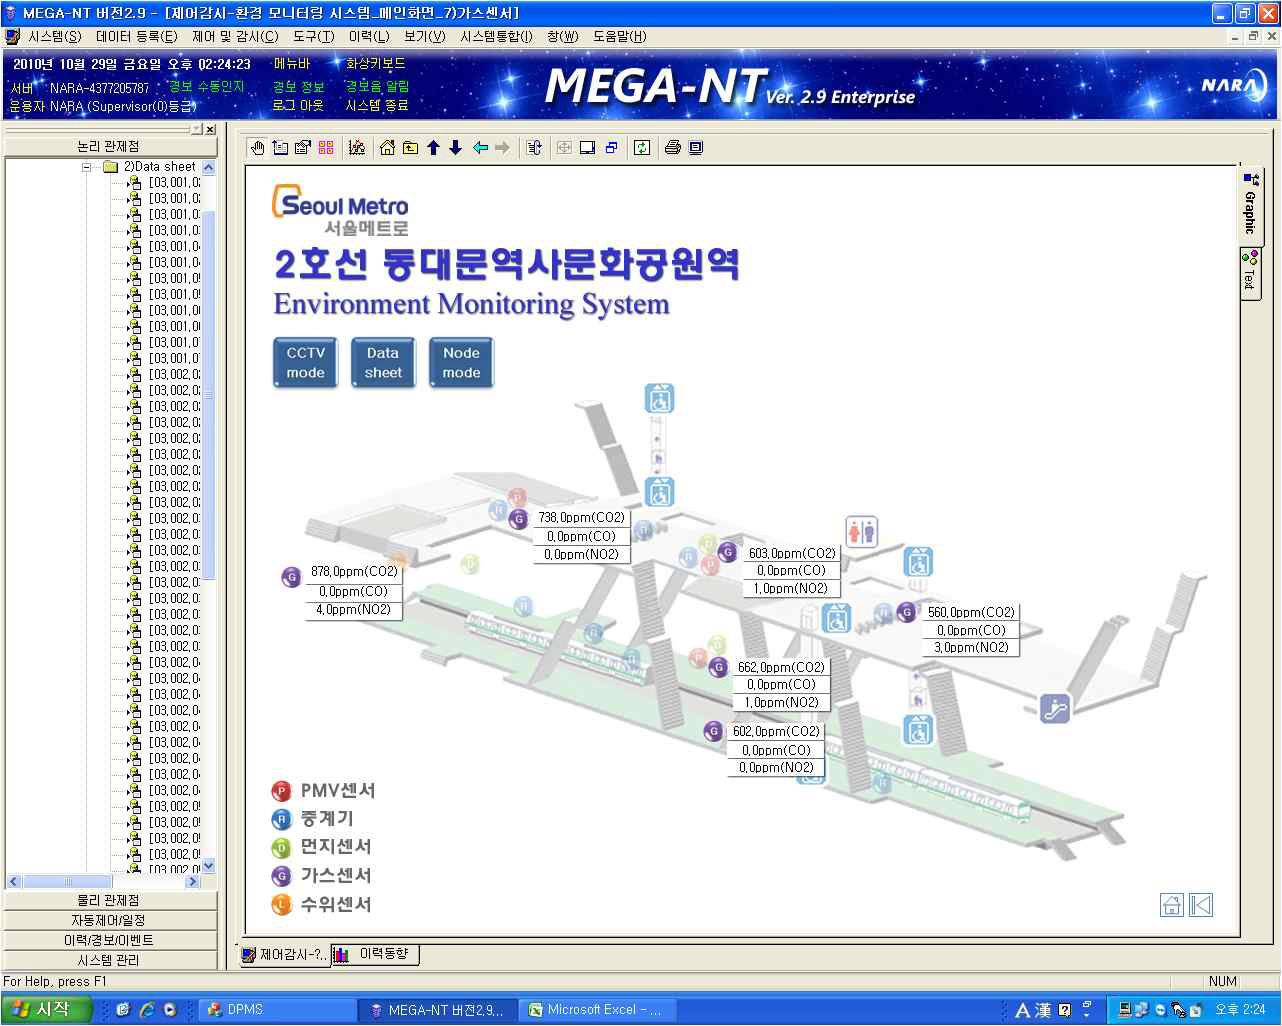
Task: Click the topmost wheelchair elevator icon
Action: (x=659, y=398)
